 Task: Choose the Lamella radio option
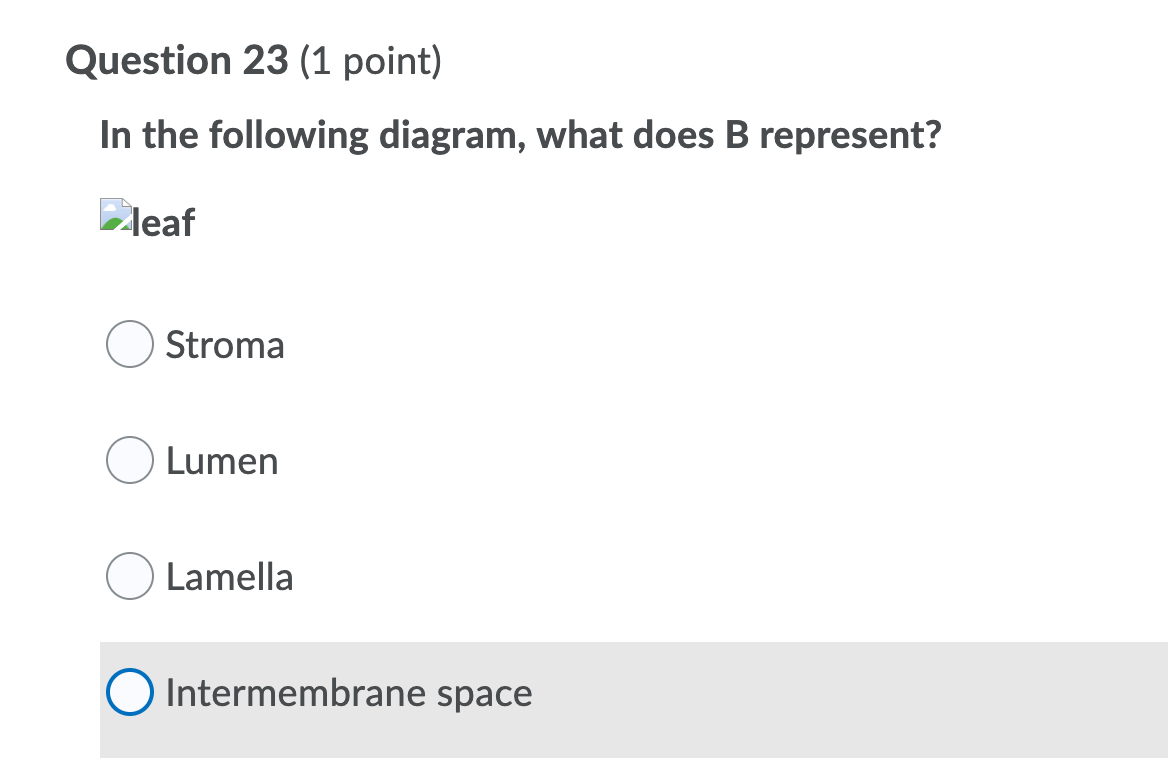coord(130,577)
